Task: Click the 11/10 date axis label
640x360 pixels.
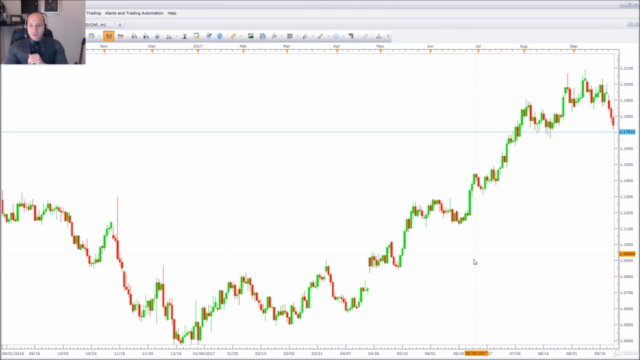Action: coord(119,353)
